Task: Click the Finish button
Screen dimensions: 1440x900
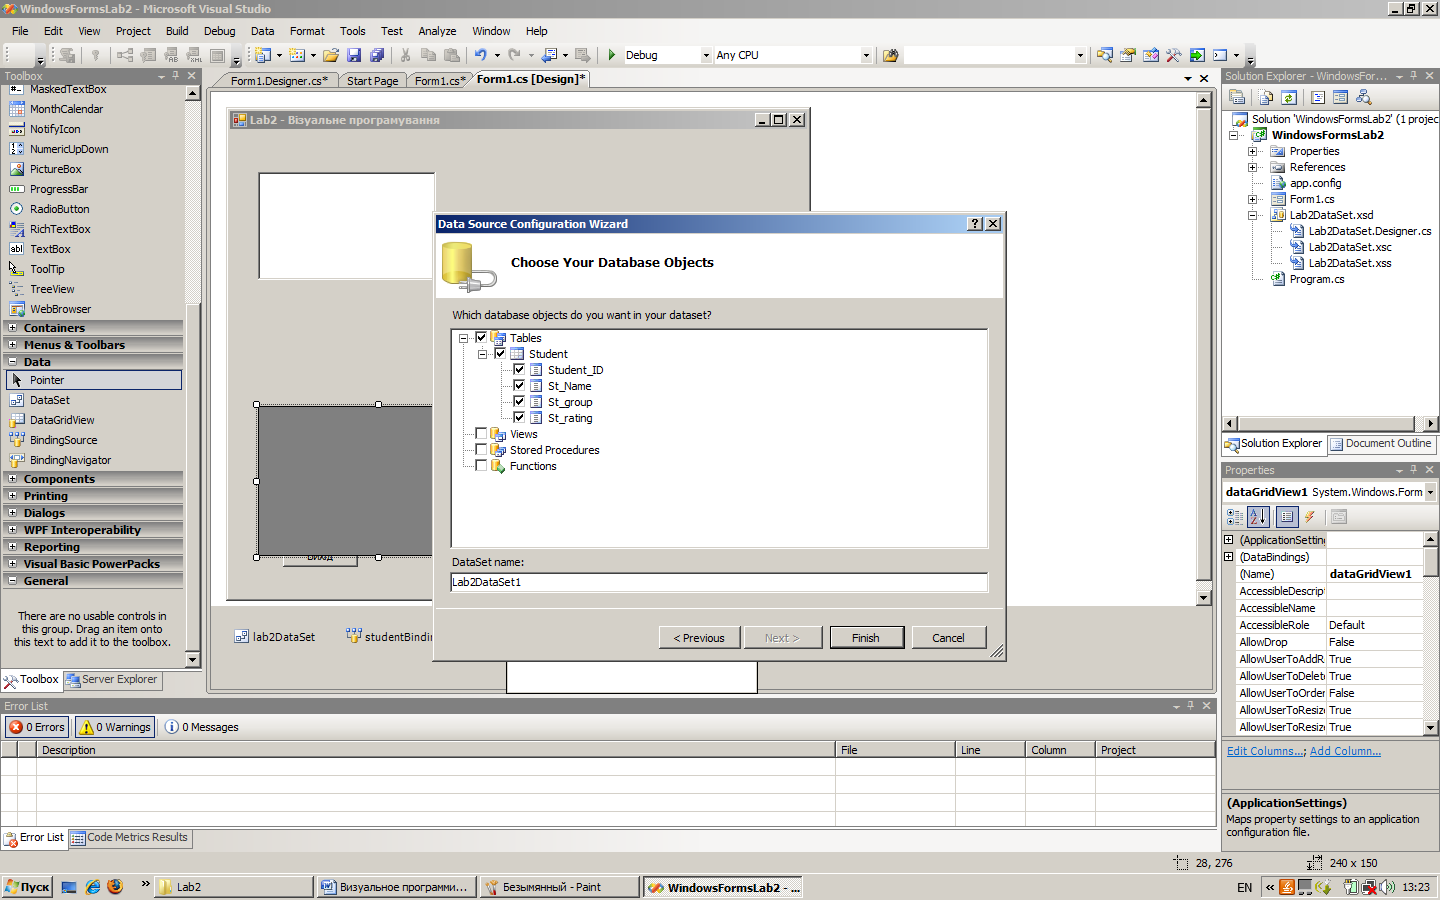Action: click(x=866, y=638)
